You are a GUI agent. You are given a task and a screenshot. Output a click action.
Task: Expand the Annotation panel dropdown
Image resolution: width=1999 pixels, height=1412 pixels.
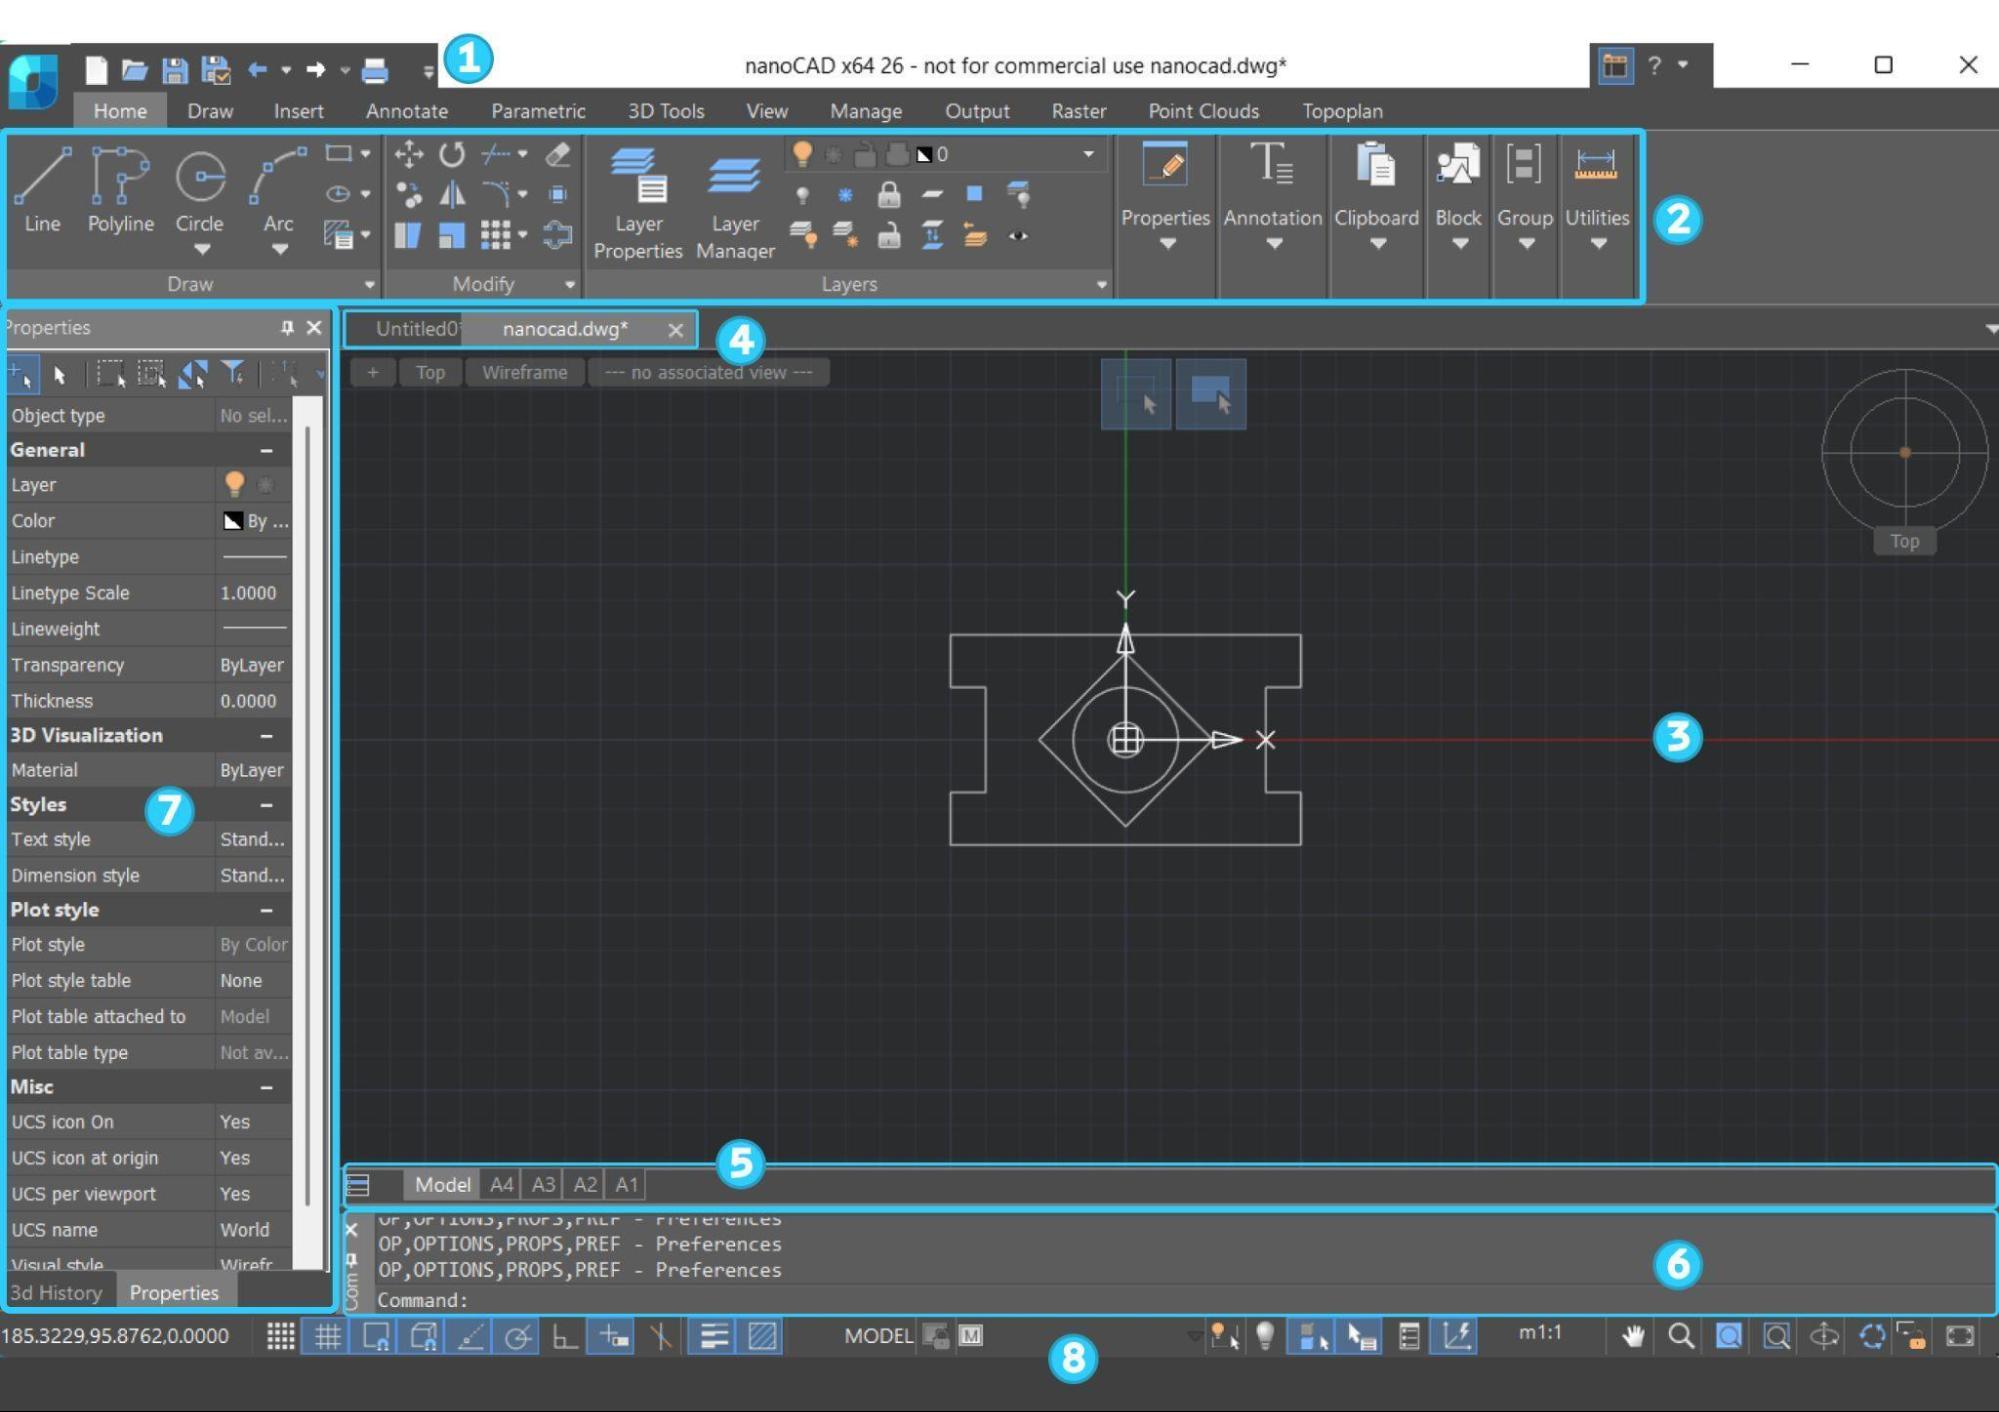point(1273,244)
